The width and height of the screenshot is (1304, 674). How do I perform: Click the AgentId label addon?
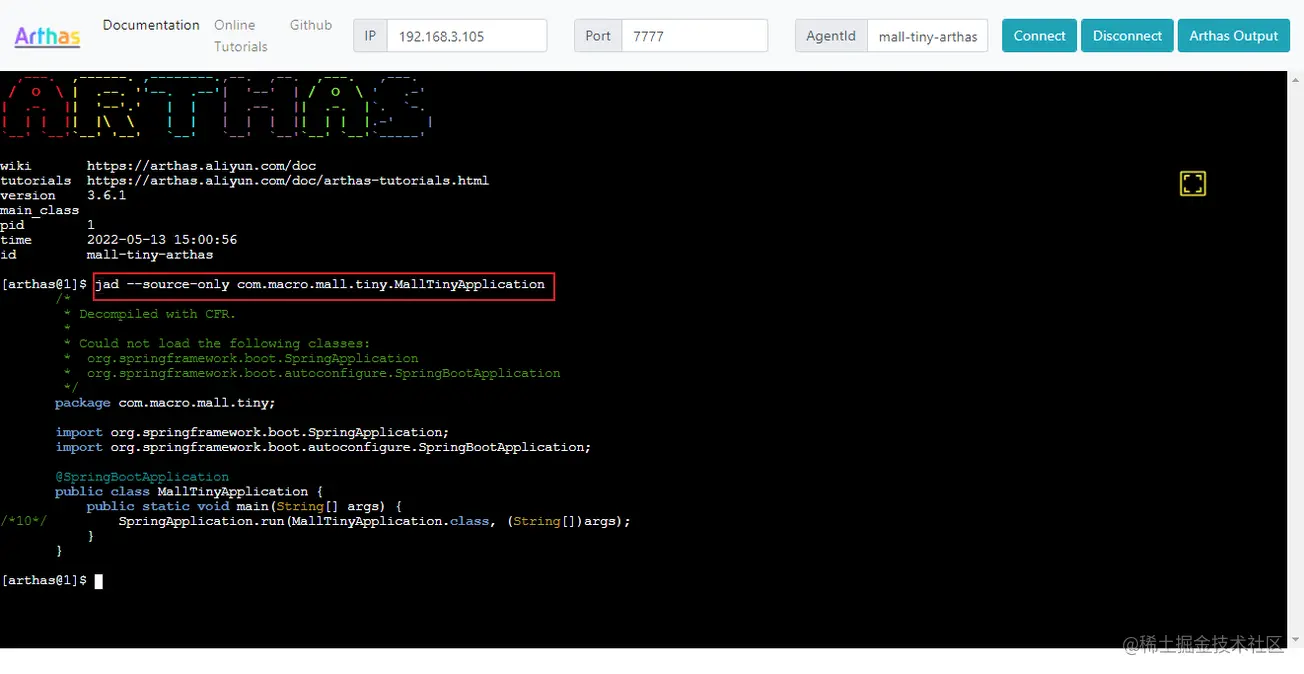(x=832, y=36)
